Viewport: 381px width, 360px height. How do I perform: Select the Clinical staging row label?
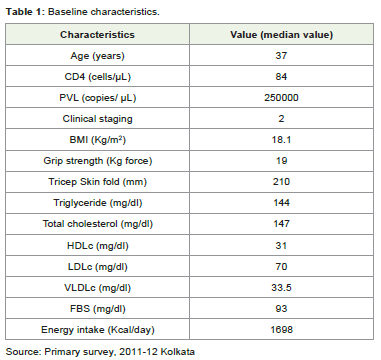97,119
